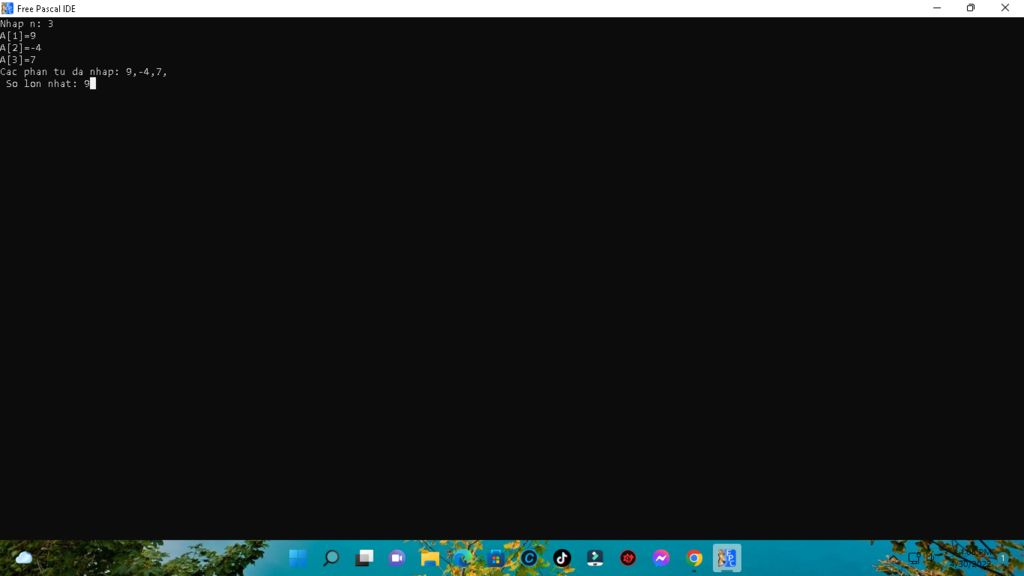
Task: Show hidden system tray icons chevron
Action: pos(892,558)
